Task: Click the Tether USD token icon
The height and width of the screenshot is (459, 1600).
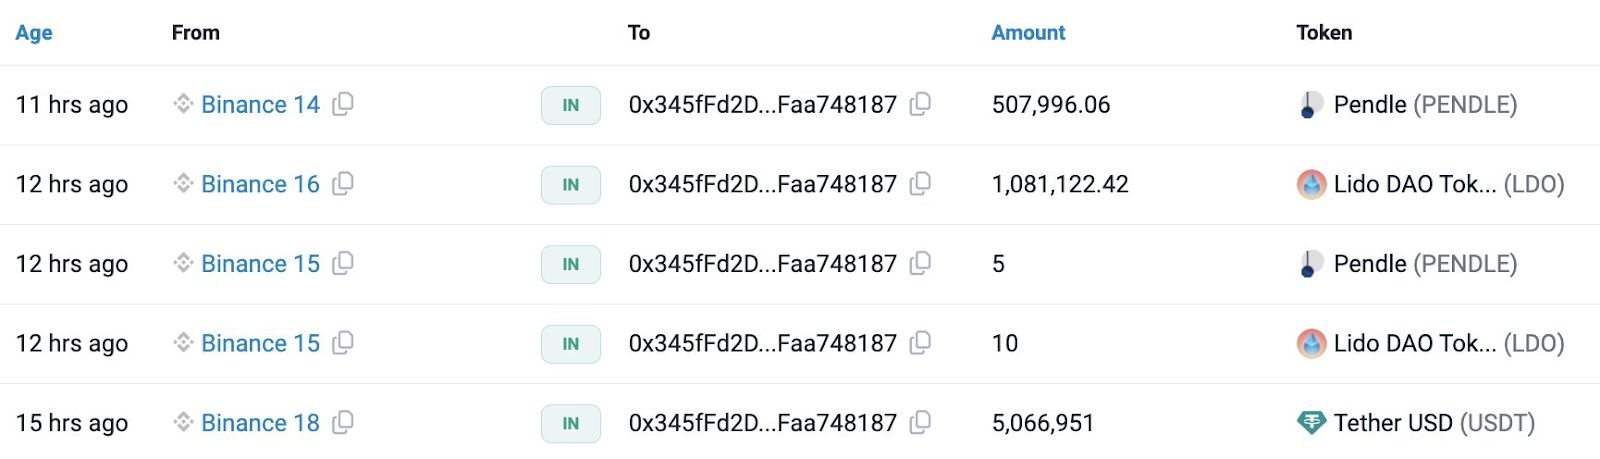Action: point(1311,423)
